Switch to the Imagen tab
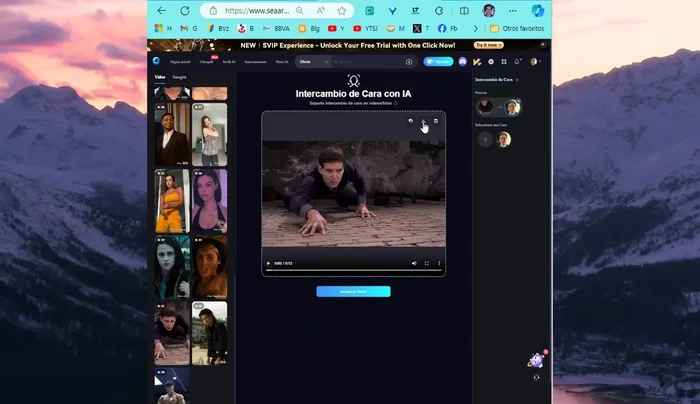 (x=179, y=77)
